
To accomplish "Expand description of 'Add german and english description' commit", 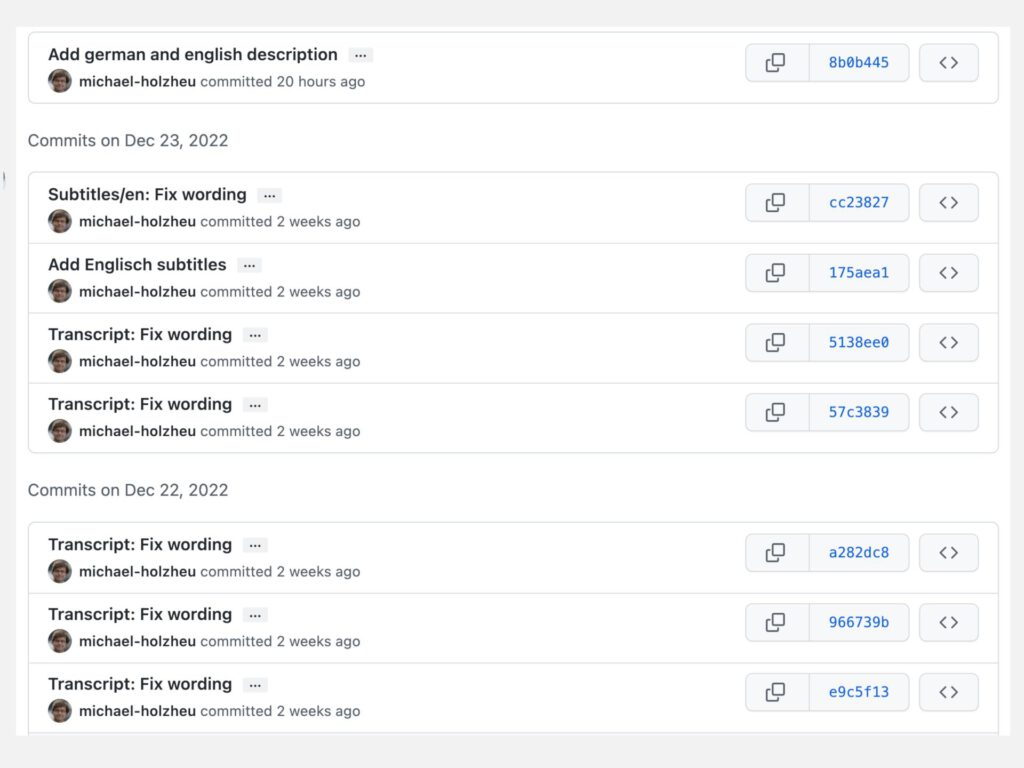I will point(360,55).
